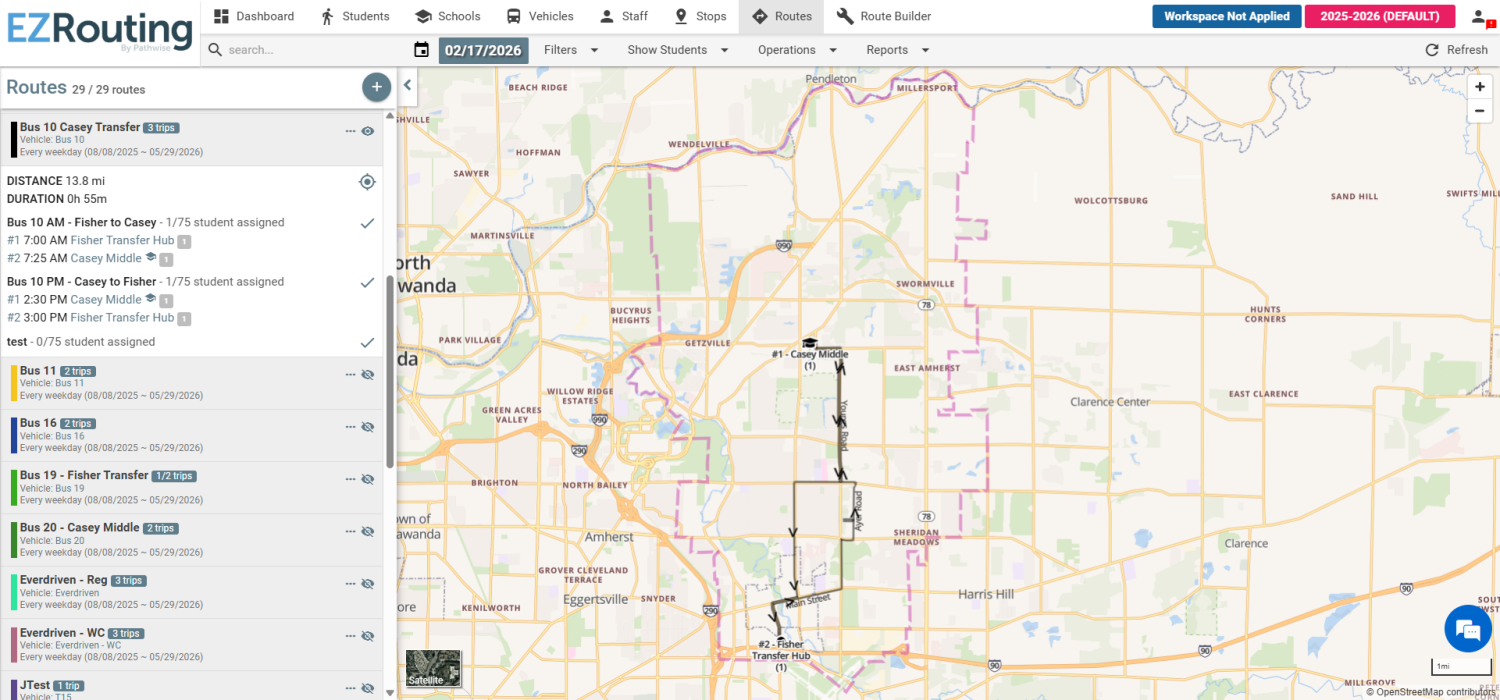
Task: Open the live chat bubble
Action: [1467, 629]
